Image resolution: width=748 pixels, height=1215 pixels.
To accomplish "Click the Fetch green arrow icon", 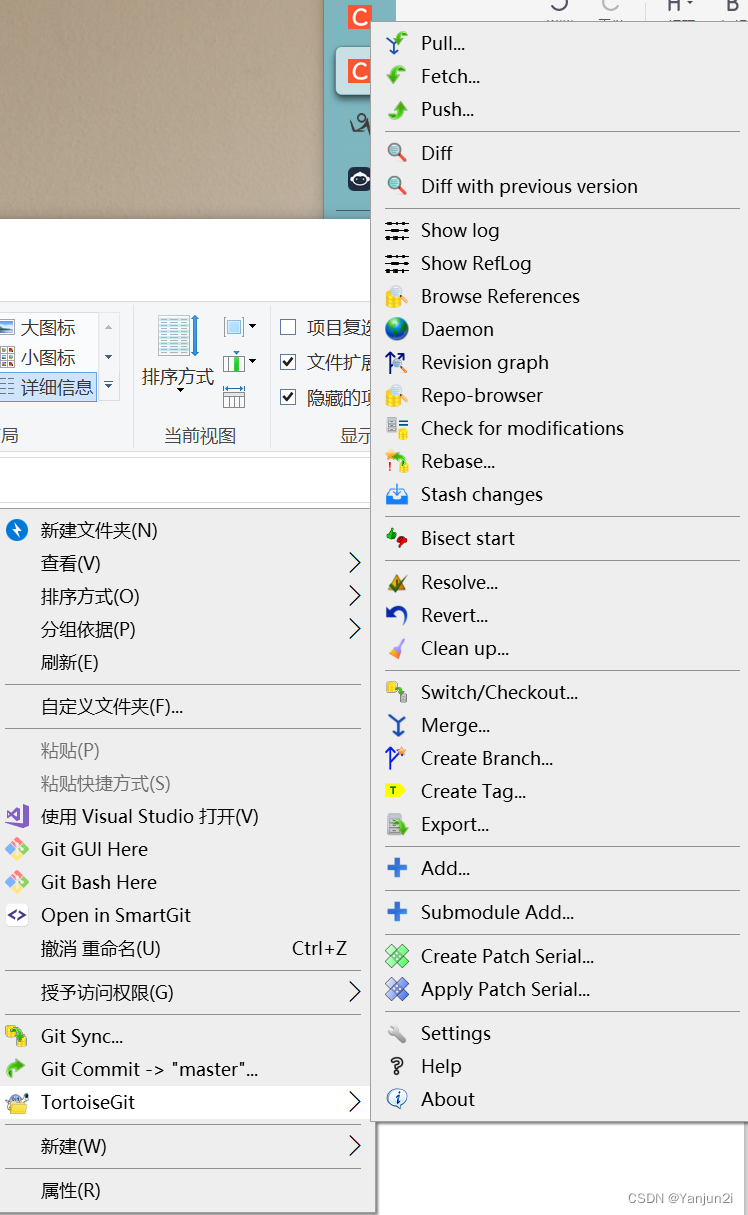I will click(x=397, y=76).
